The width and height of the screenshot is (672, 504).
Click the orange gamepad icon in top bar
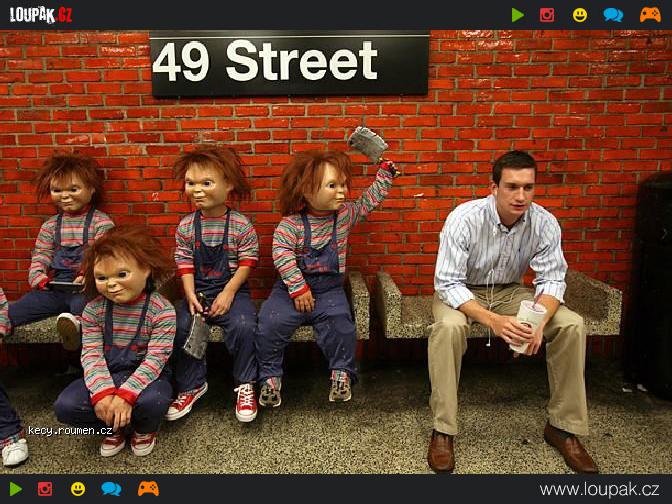[x=650, y=15]
